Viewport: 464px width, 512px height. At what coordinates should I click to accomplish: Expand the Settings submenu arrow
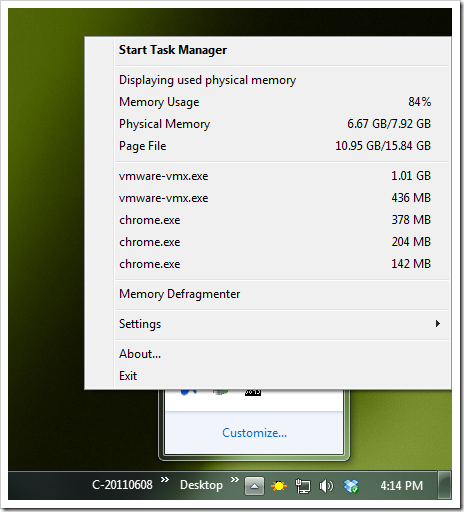coord(438,323)
